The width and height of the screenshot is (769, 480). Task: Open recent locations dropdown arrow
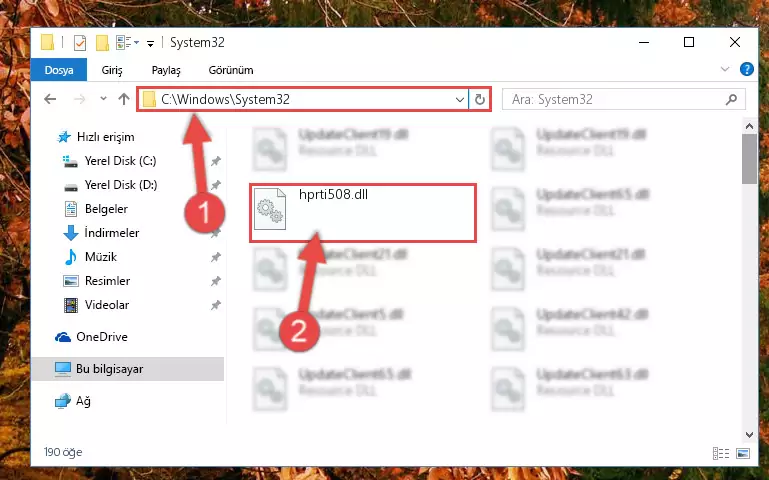[x=103, y=99]
